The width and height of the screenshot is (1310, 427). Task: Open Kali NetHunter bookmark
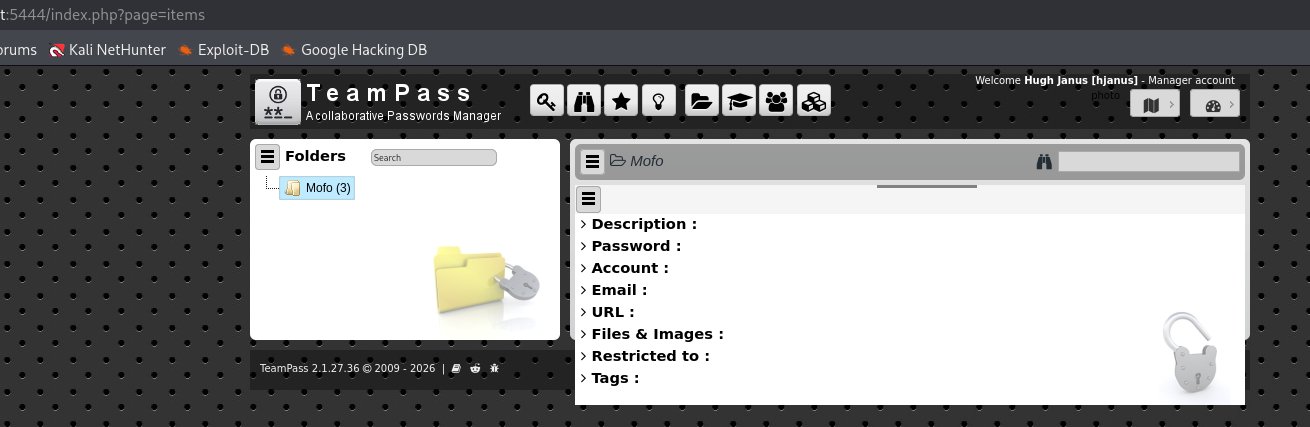[108, 49]
